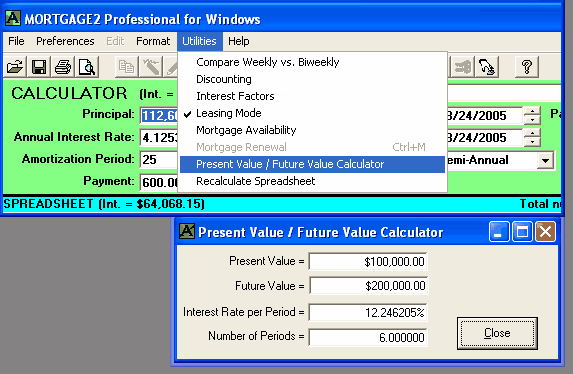573x374 pixels.
Task: Click the Close button in calculator dialog
Action: pyautogui.click(x=497, y=333)
